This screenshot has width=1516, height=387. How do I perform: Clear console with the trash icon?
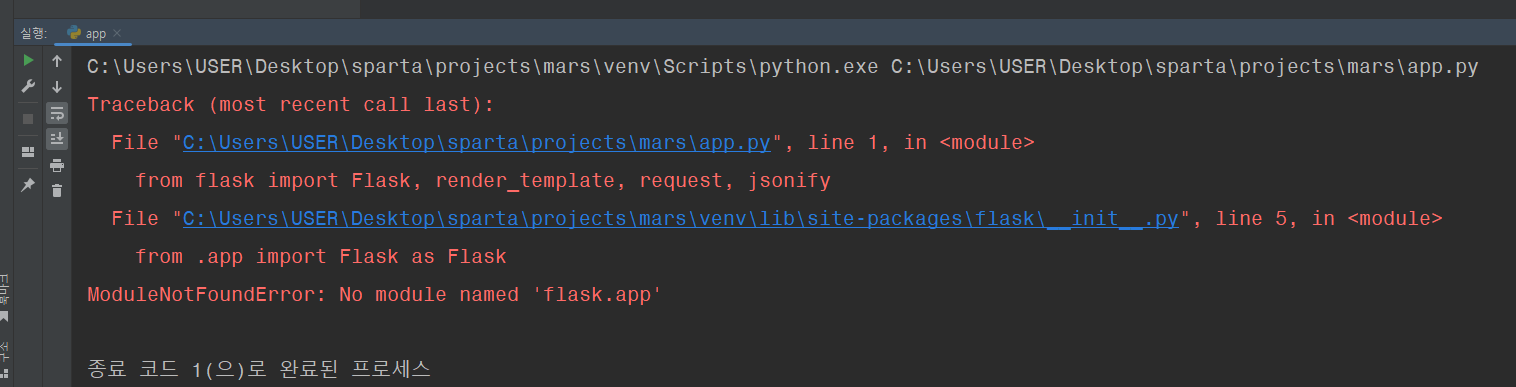(57, 190)
